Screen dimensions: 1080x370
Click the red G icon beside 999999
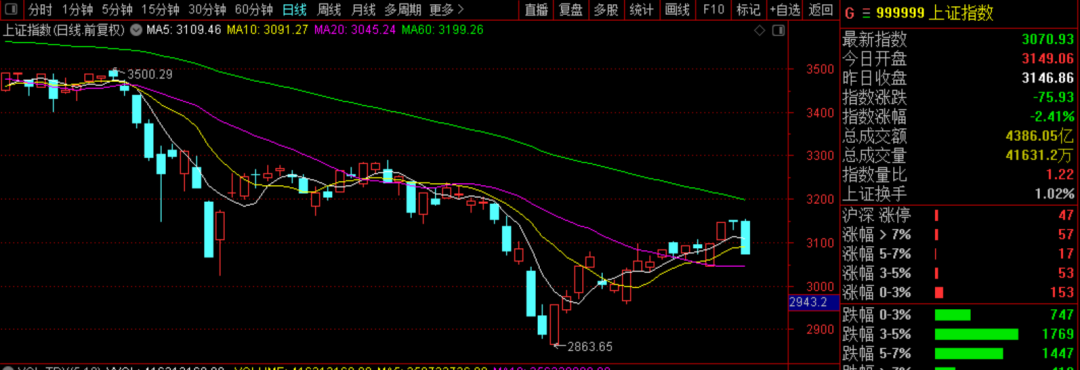[x=849, y=13]
